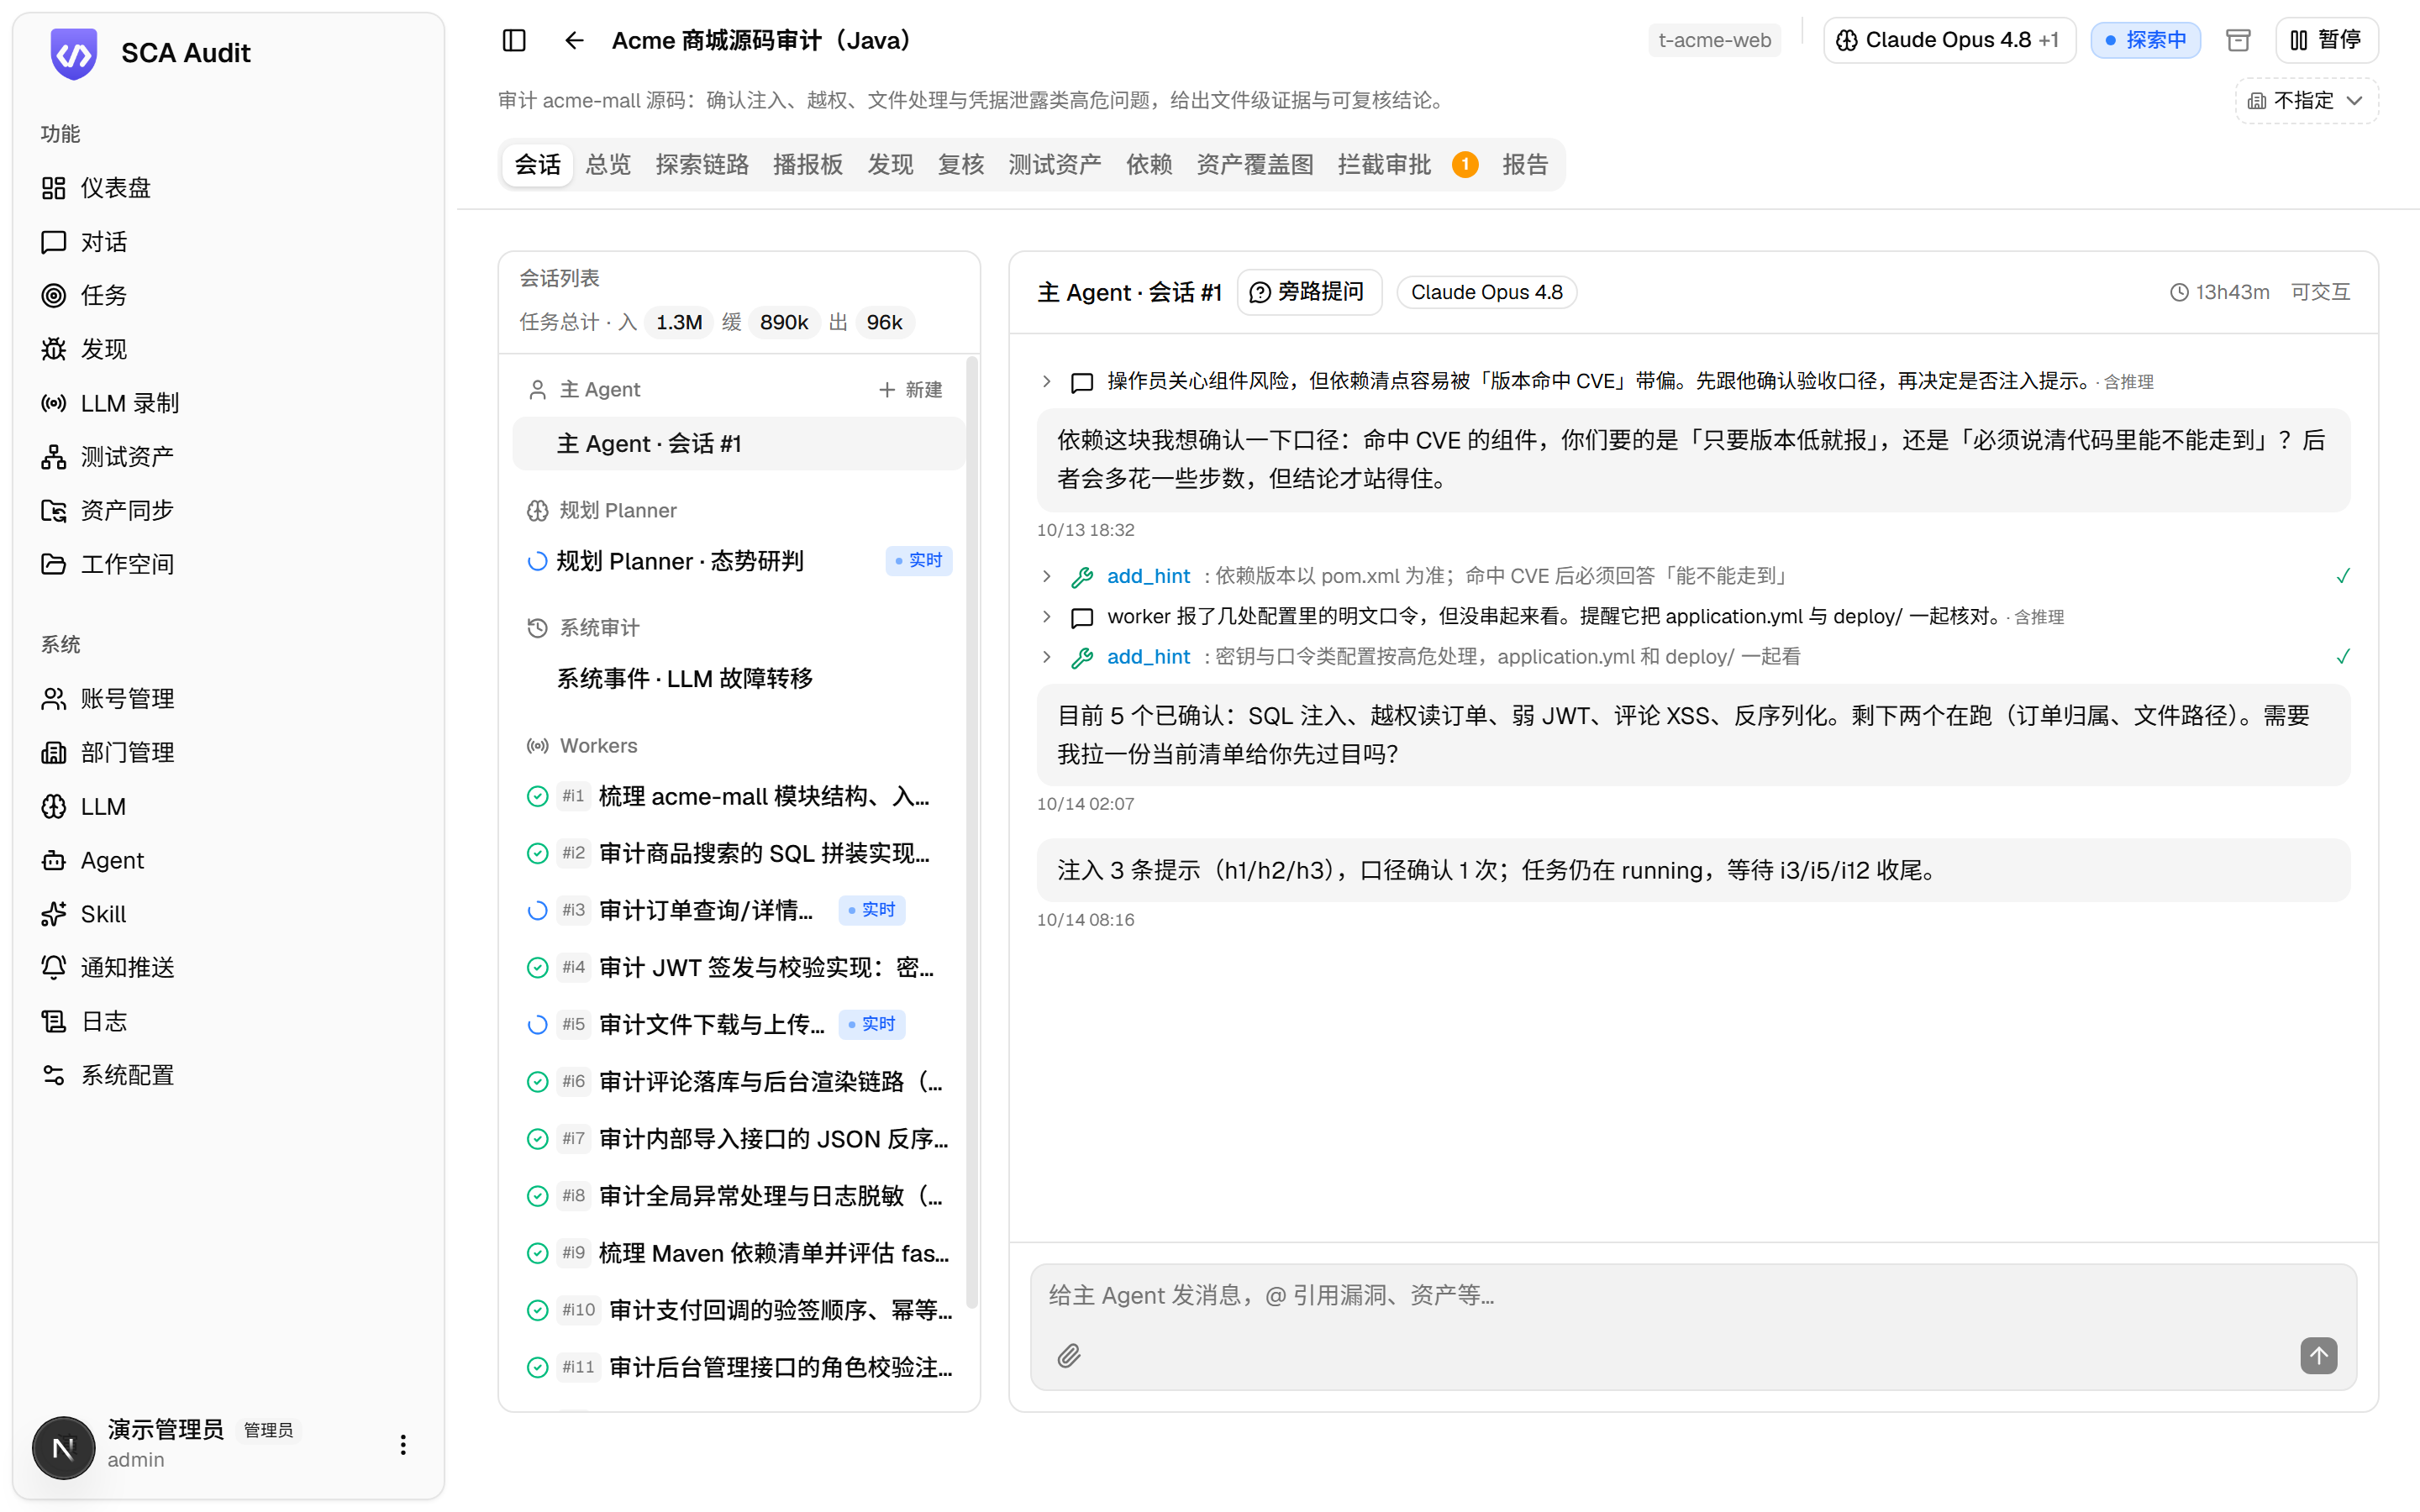Click the message input field
This screenshot has width=2420, height=1512.
(1692, 1296)
